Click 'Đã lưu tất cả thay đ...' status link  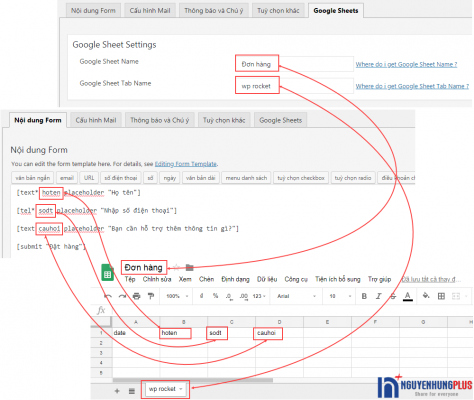click(x=431, y=279)
